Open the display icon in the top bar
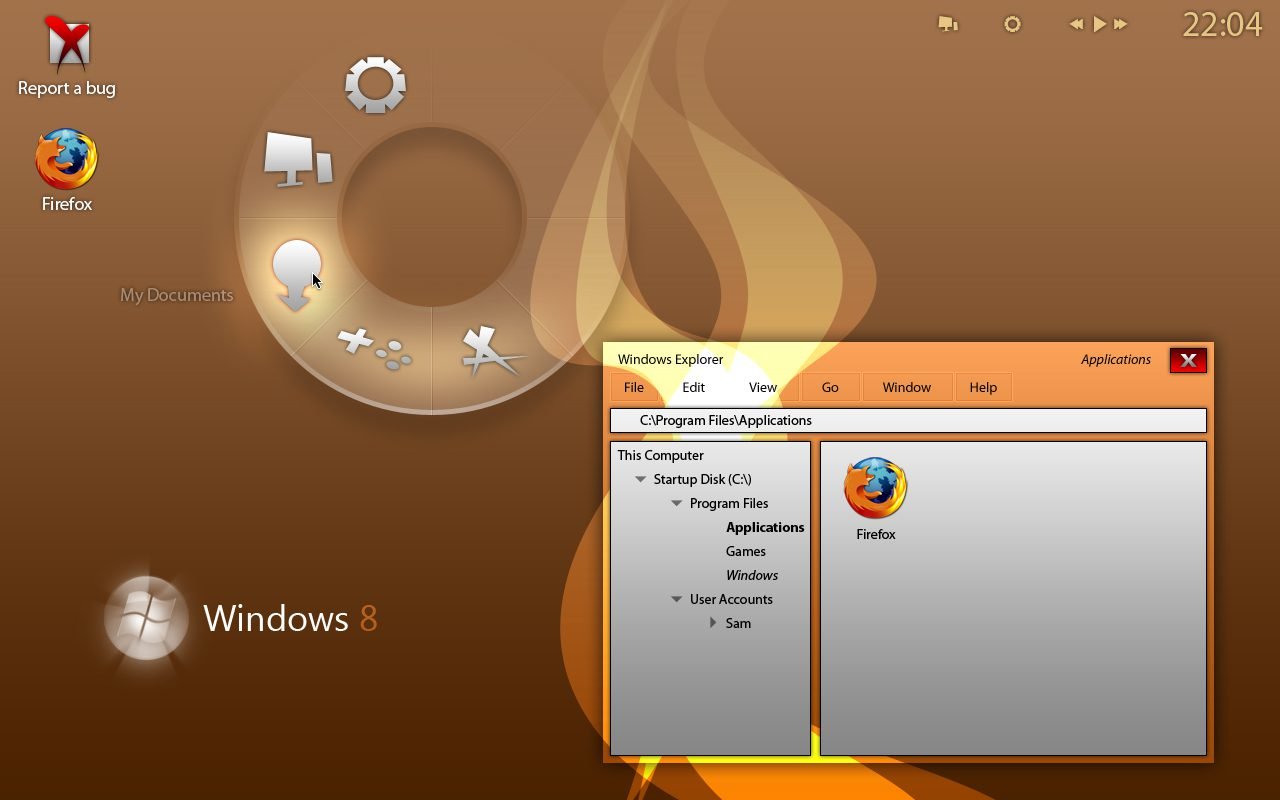 pos(948,24)
